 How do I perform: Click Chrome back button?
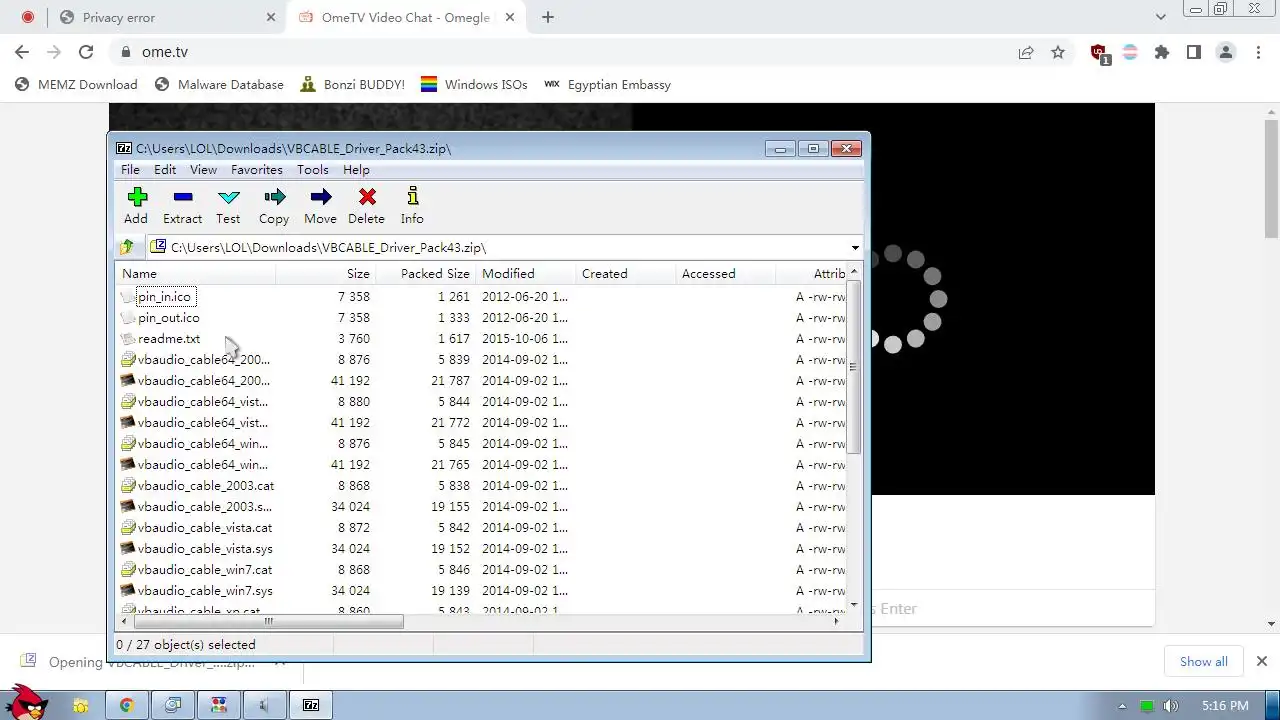click(22, 52)
